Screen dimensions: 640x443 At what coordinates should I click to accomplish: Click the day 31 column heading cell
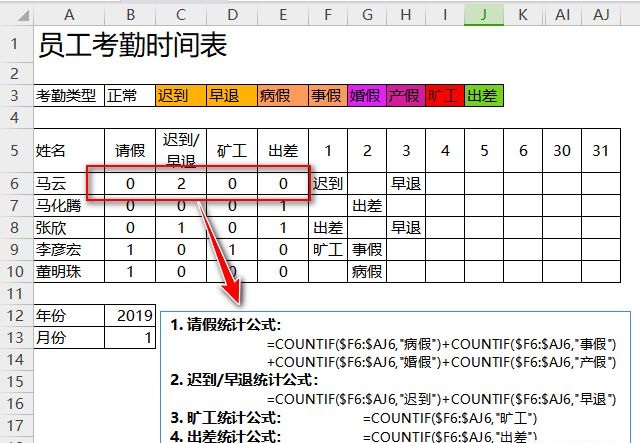pyautogui.click(x=601, y=150)
